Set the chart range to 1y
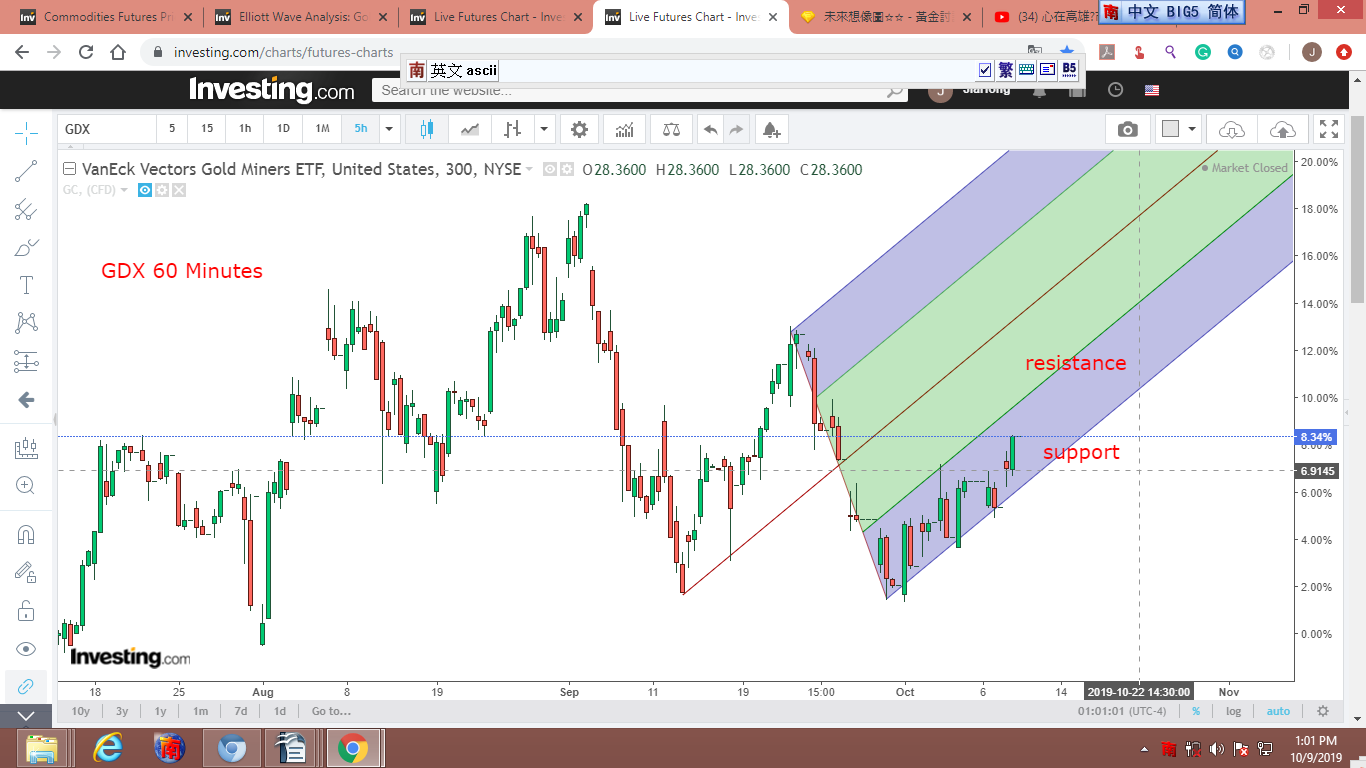The width and height of the screenshot is (1366, 768). click(x=161, y=711)
